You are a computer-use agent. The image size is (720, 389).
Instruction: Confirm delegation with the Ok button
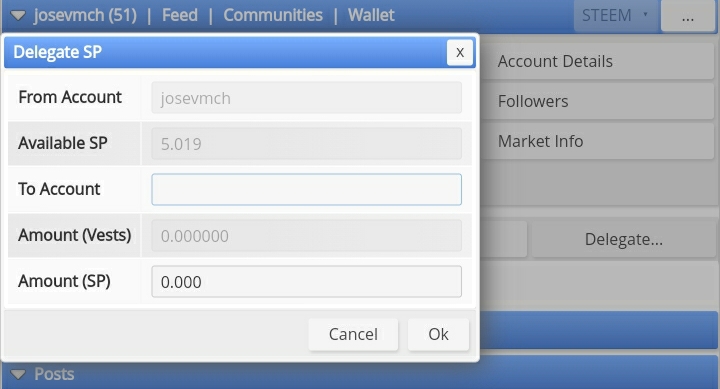tap(438, 334)
